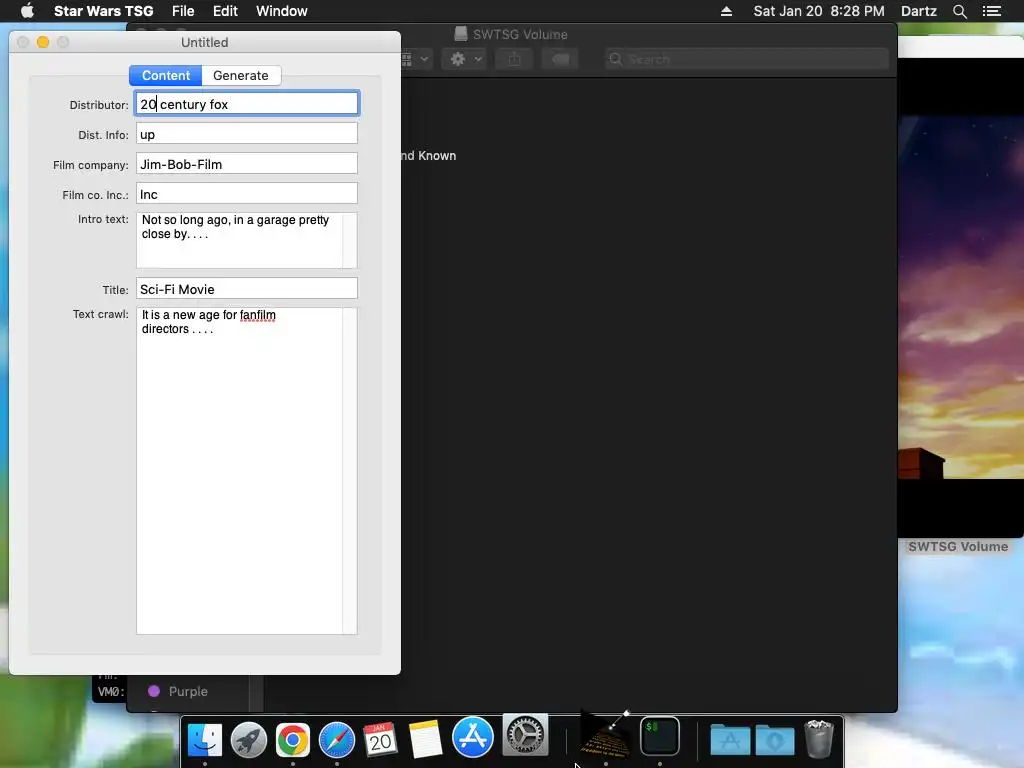Switch to the Generate tab
The width and height of the screenshot is (1024, 768).
pos(240,75)
